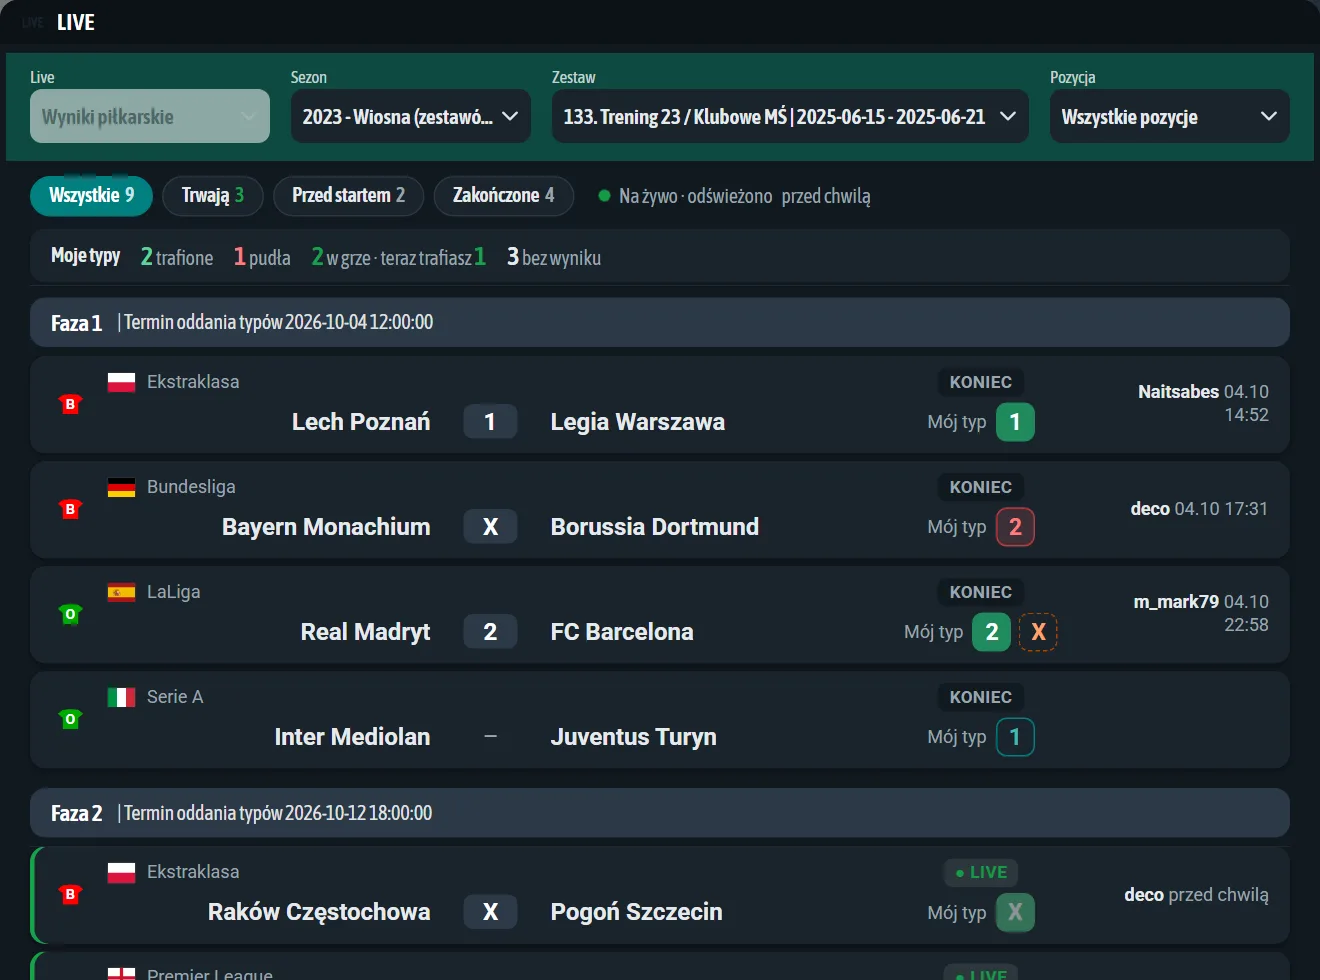The height and width of the screenshot is (980, 1320).
Task: Open user m_mark79 in Real Madryt row
Action: pyautogui.click(x=1176, y=602)
